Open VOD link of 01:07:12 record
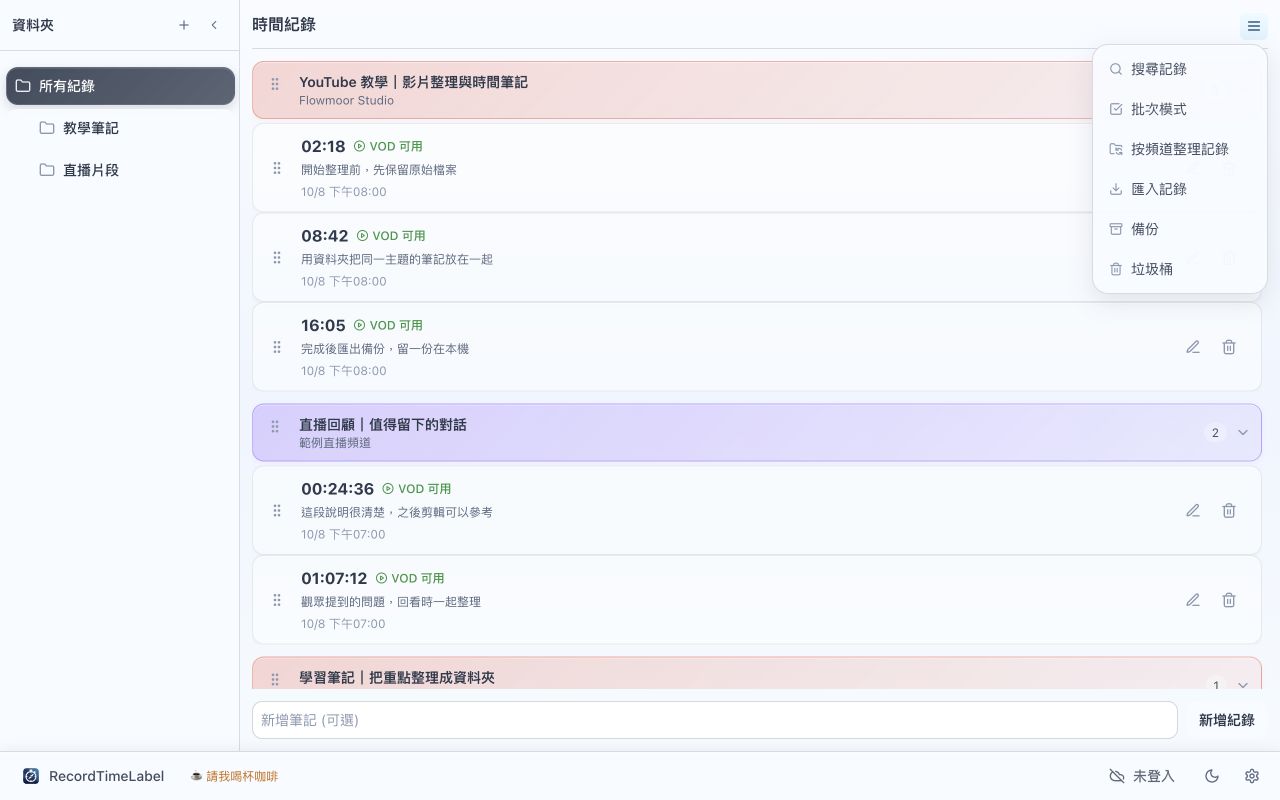This screenshot has height=800, width=1280. point(410,578)
